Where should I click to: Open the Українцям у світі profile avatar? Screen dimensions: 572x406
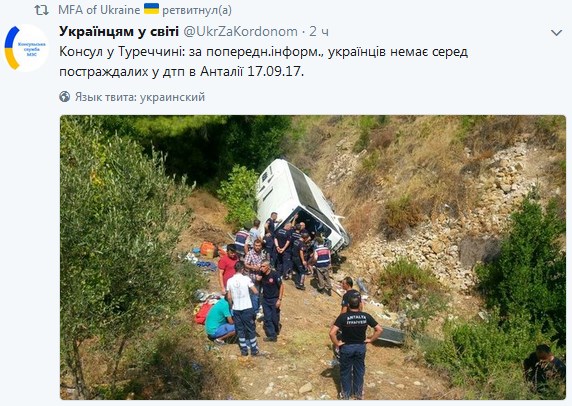coord(26,48)
